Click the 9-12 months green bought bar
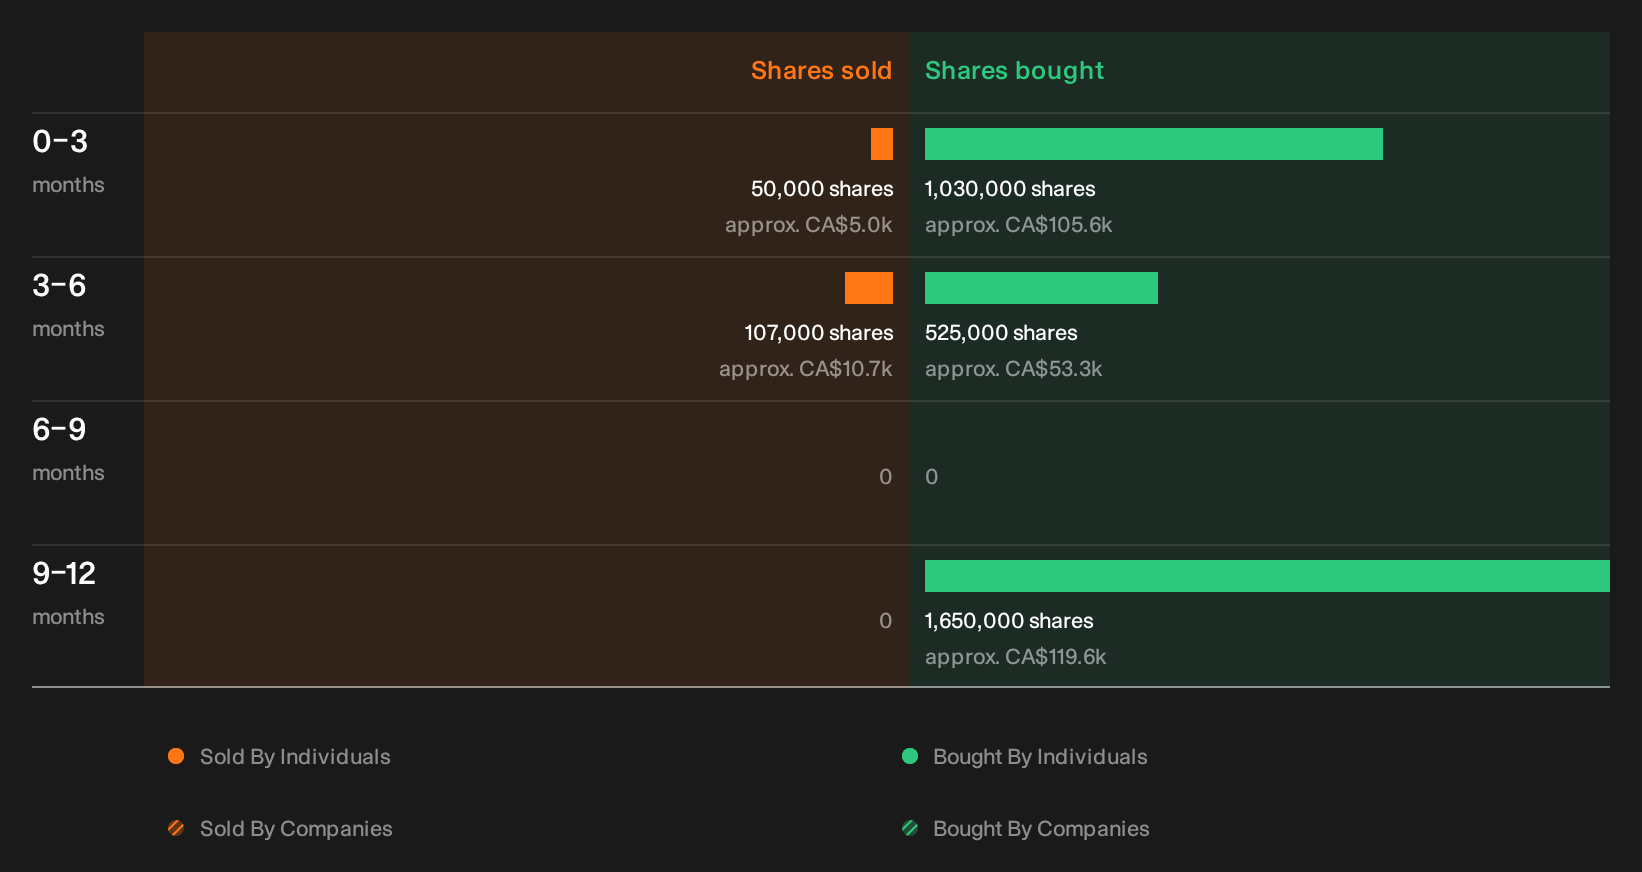Screen dimensions: 1642x872 (x=1267, y=576)
